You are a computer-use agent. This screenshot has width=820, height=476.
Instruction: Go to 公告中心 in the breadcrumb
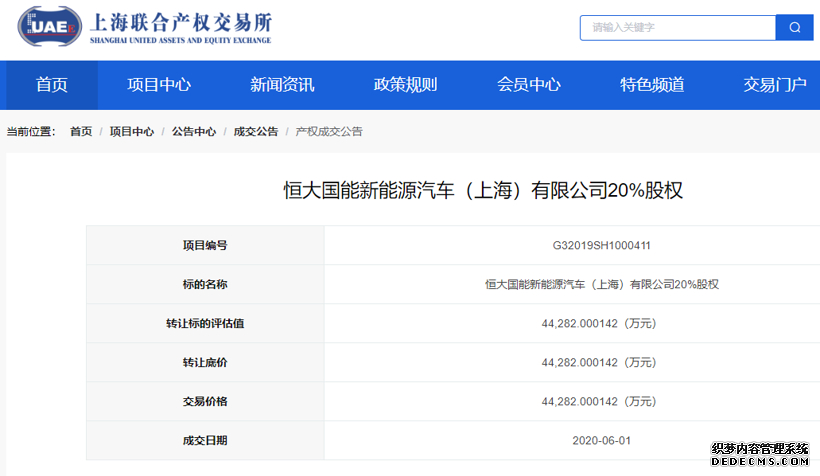pyautogui.click(x=194, y=131)
